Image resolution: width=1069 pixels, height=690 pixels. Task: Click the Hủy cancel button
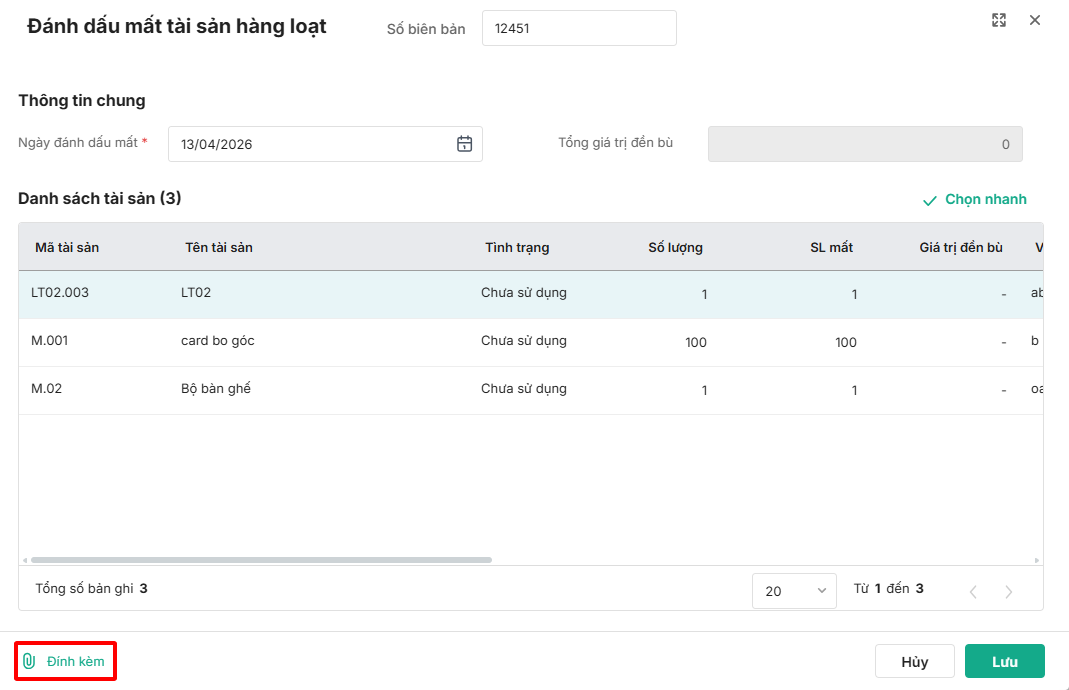914,662
